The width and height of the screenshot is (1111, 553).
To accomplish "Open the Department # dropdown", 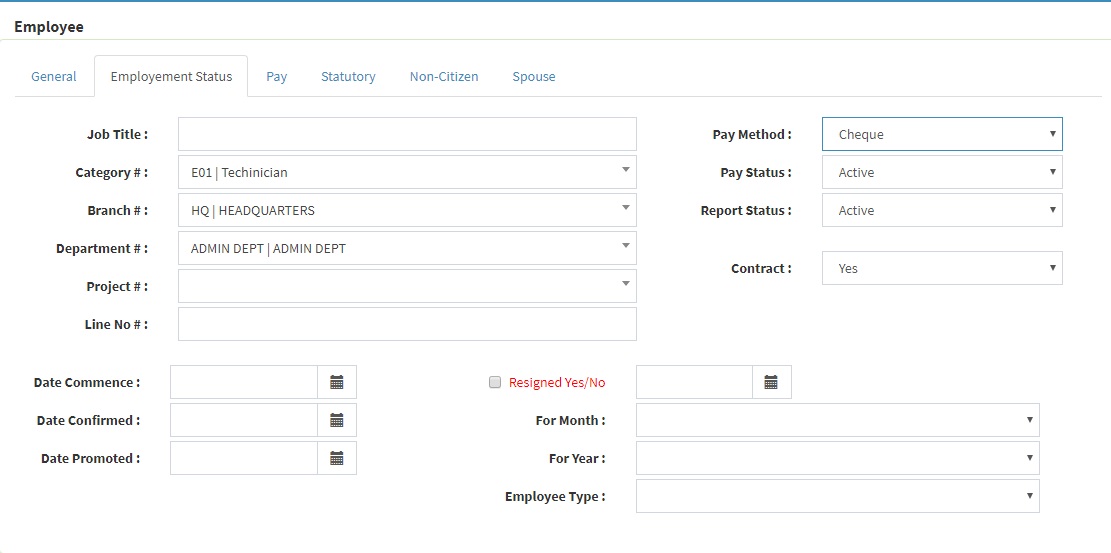I will 407,248.
